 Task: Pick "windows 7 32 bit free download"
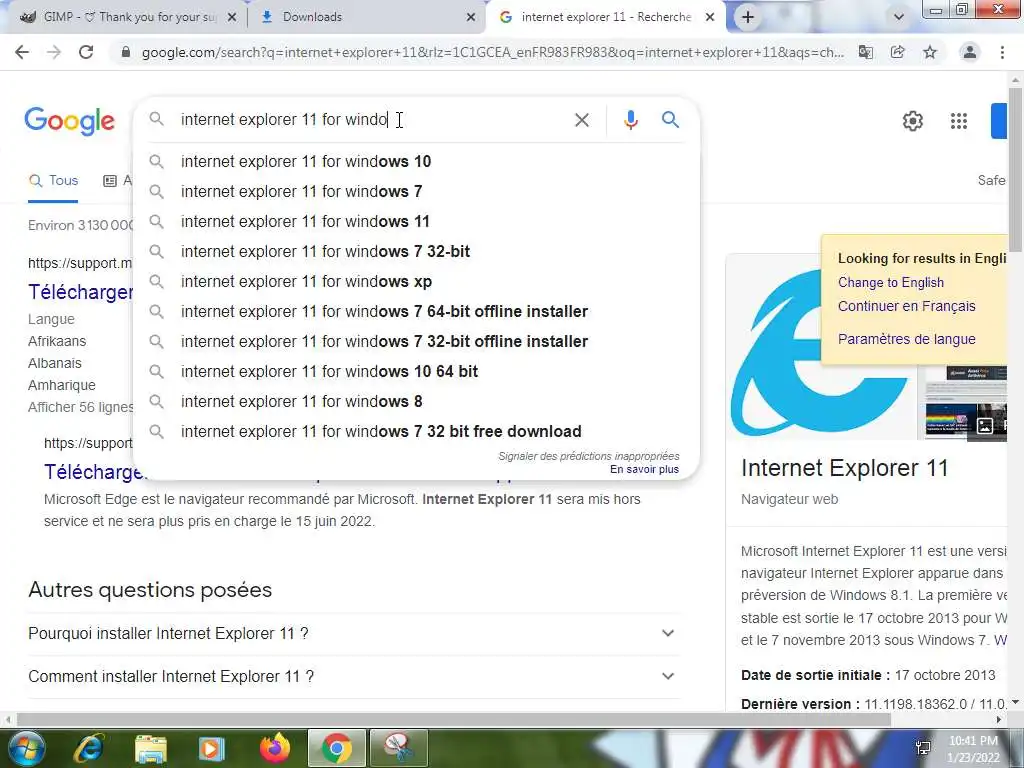(x=417, y=432)
